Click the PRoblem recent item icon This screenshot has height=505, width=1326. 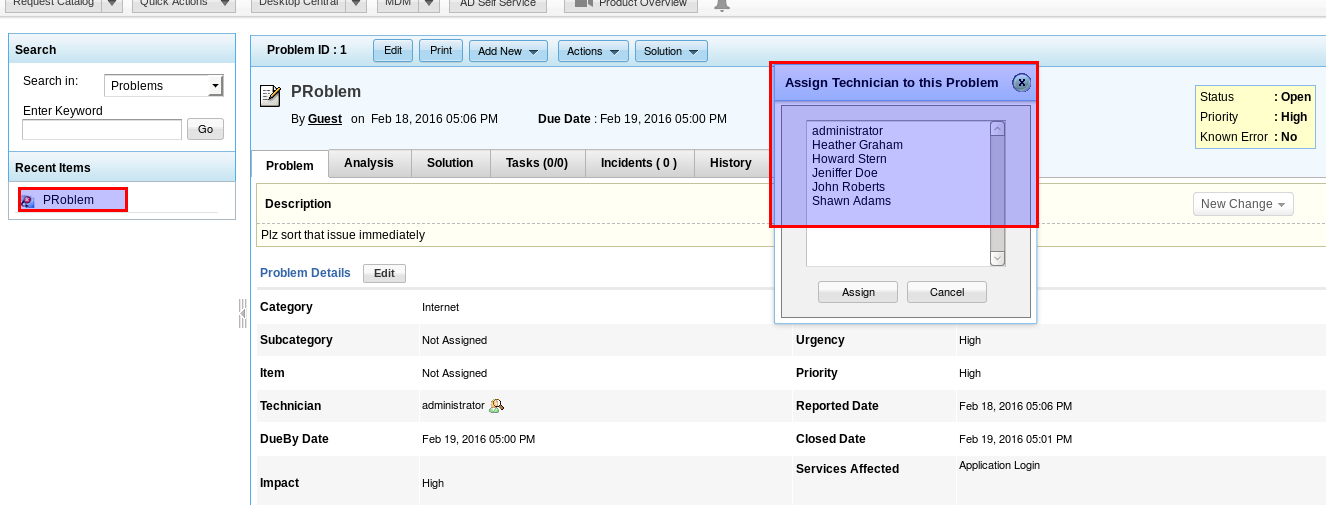click(x=28, y=200)
